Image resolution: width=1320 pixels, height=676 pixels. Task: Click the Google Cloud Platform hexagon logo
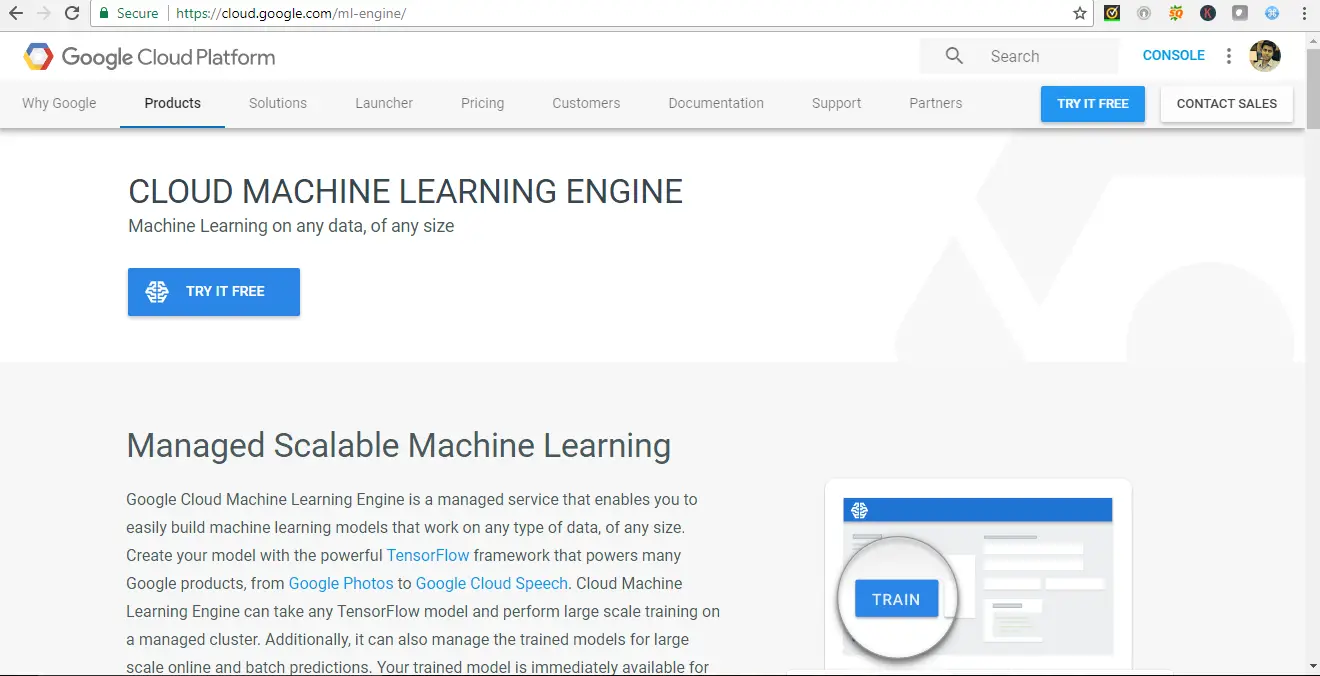(x=39, y=57)
